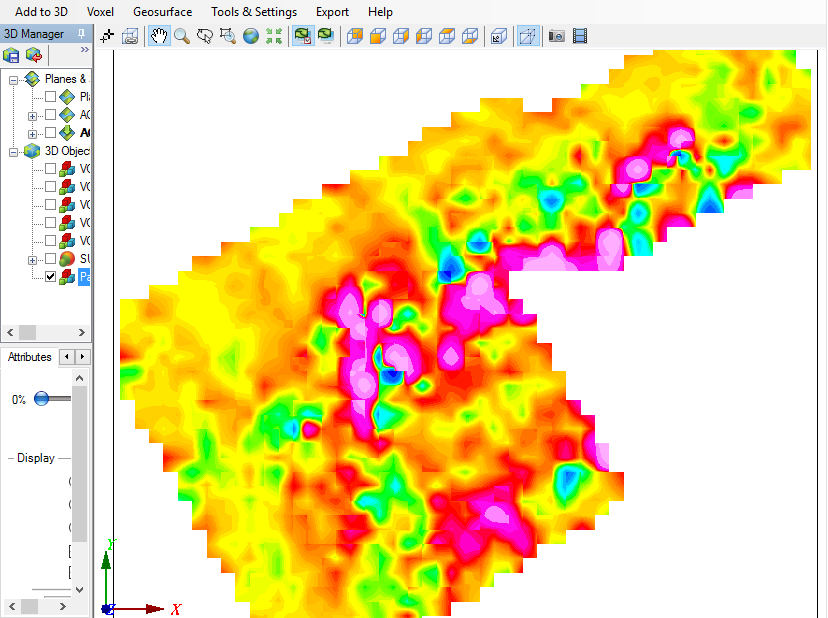Pin the 3D Manager panel
828x618 pixels.
pos(81,34)
